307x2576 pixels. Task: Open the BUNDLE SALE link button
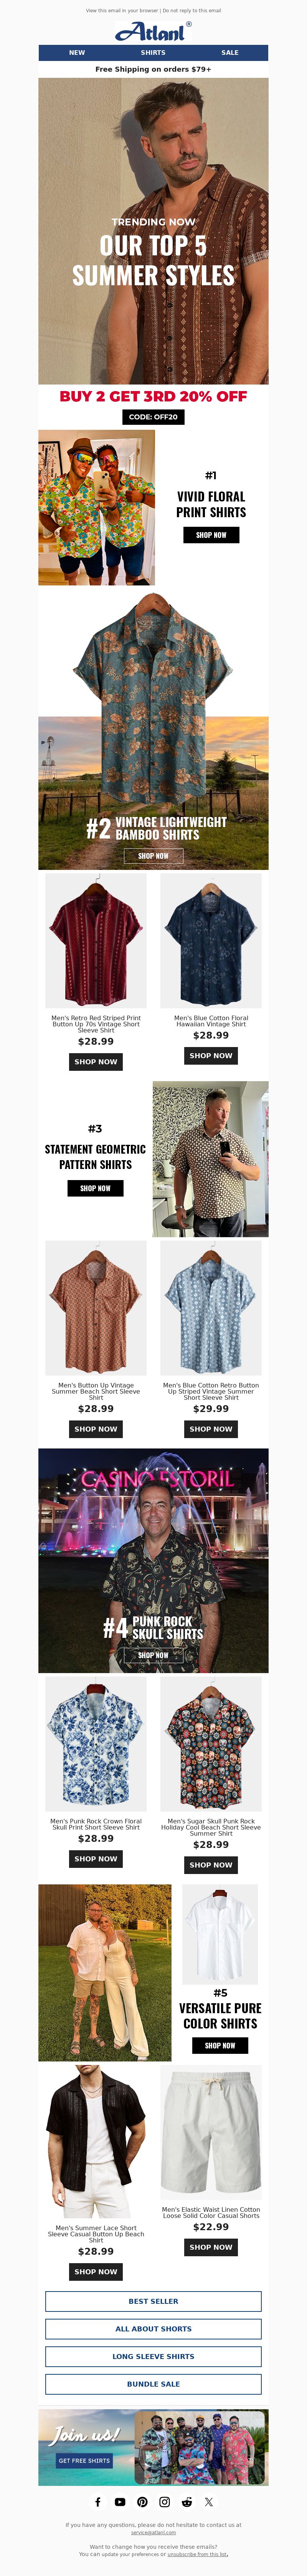153,2384
